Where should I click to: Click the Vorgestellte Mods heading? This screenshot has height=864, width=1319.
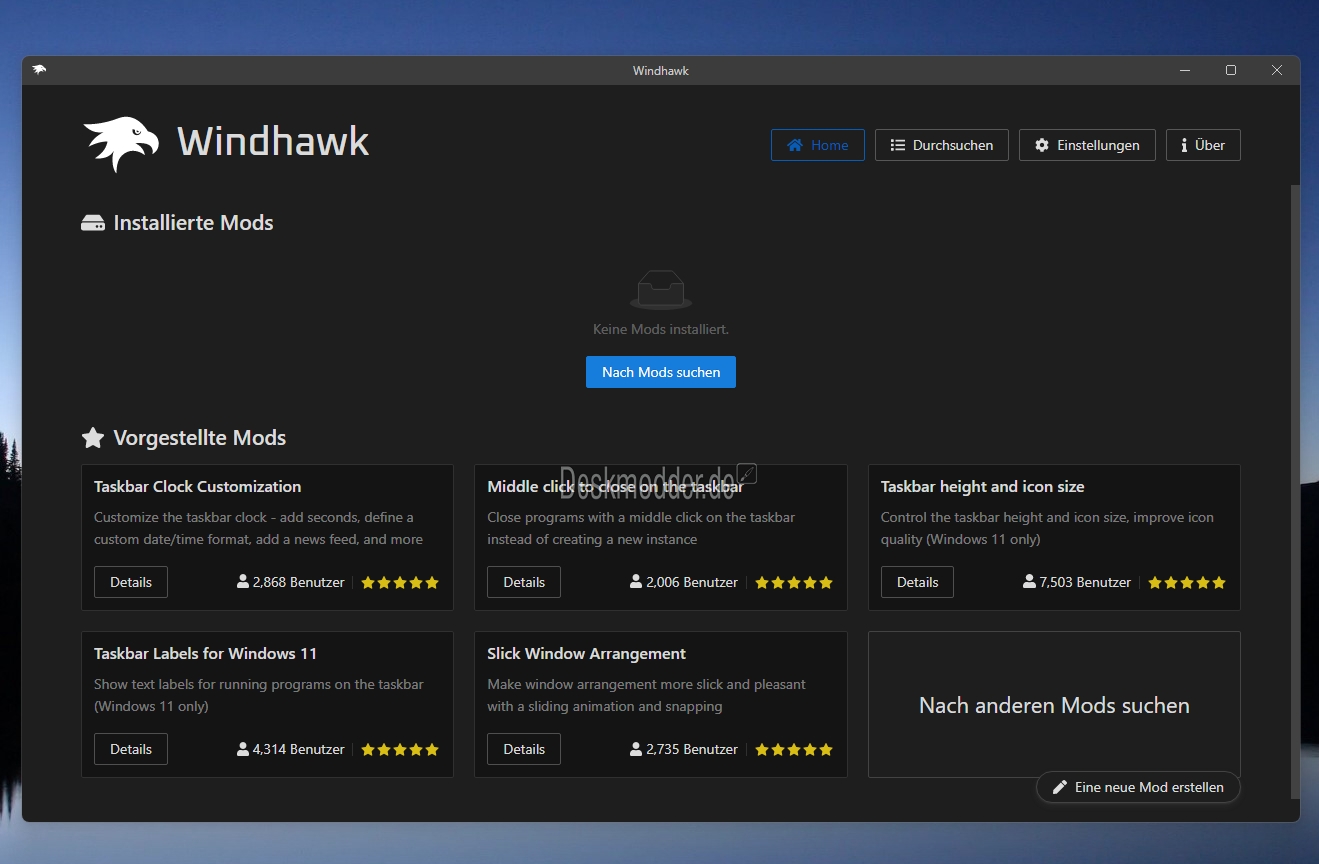[199, 438]
